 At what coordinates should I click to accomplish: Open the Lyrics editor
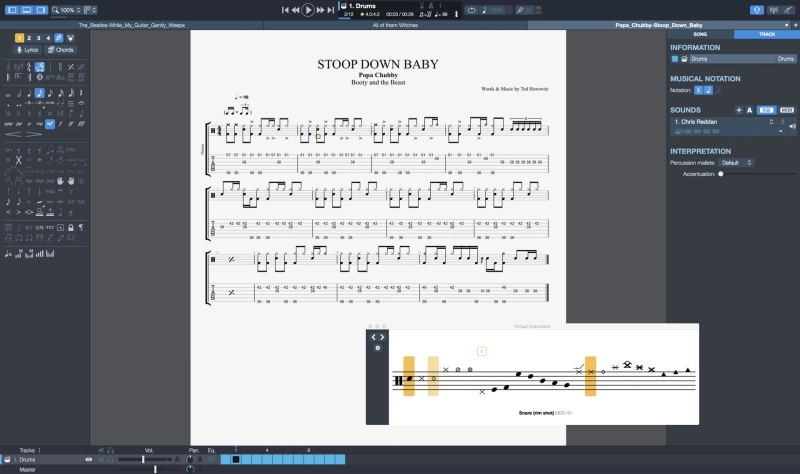pos(28,49)
